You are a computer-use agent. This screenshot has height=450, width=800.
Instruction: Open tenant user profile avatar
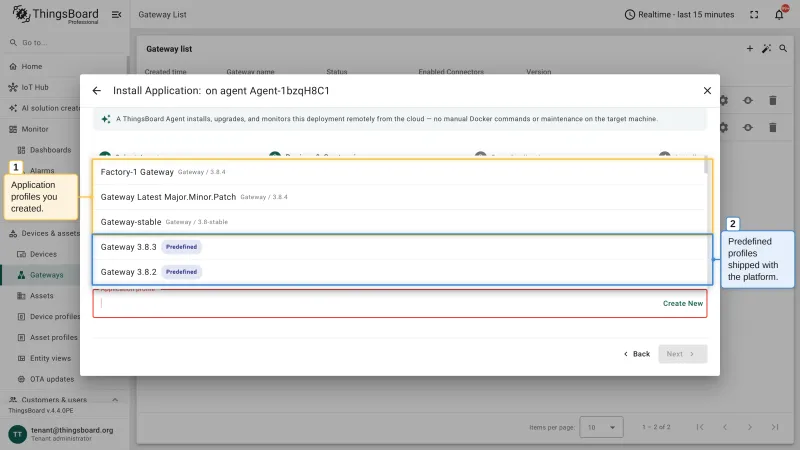click(17, 434)
